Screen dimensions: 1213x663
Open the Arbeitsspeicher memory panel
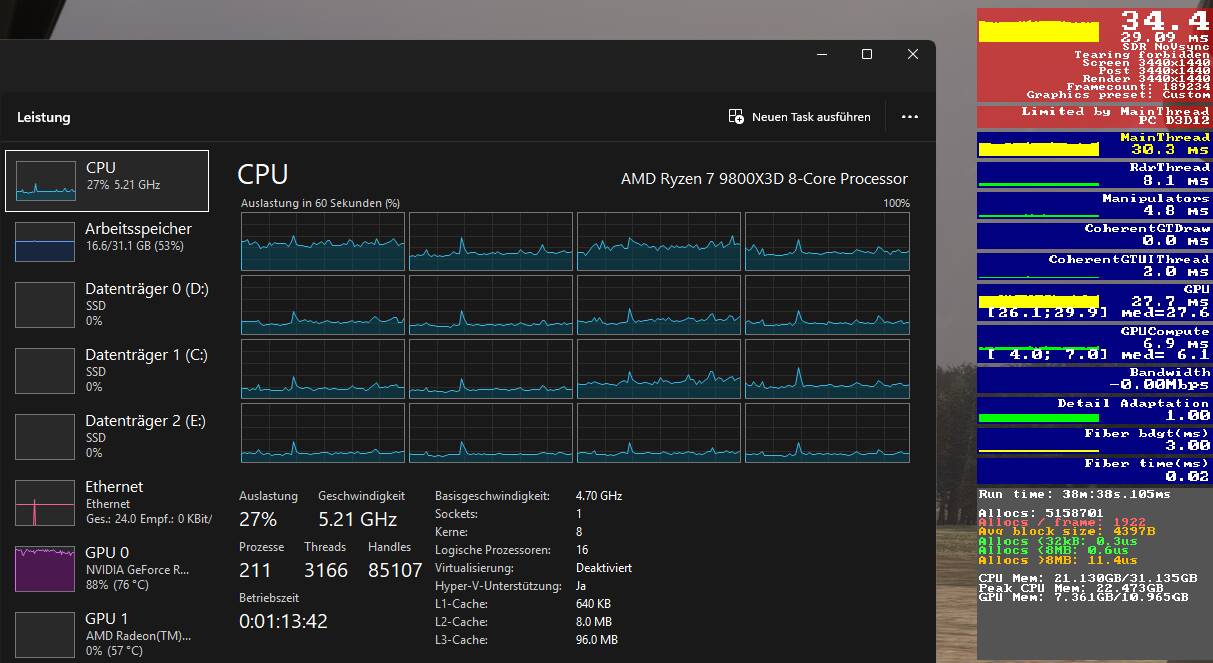(x=107, y=240)
